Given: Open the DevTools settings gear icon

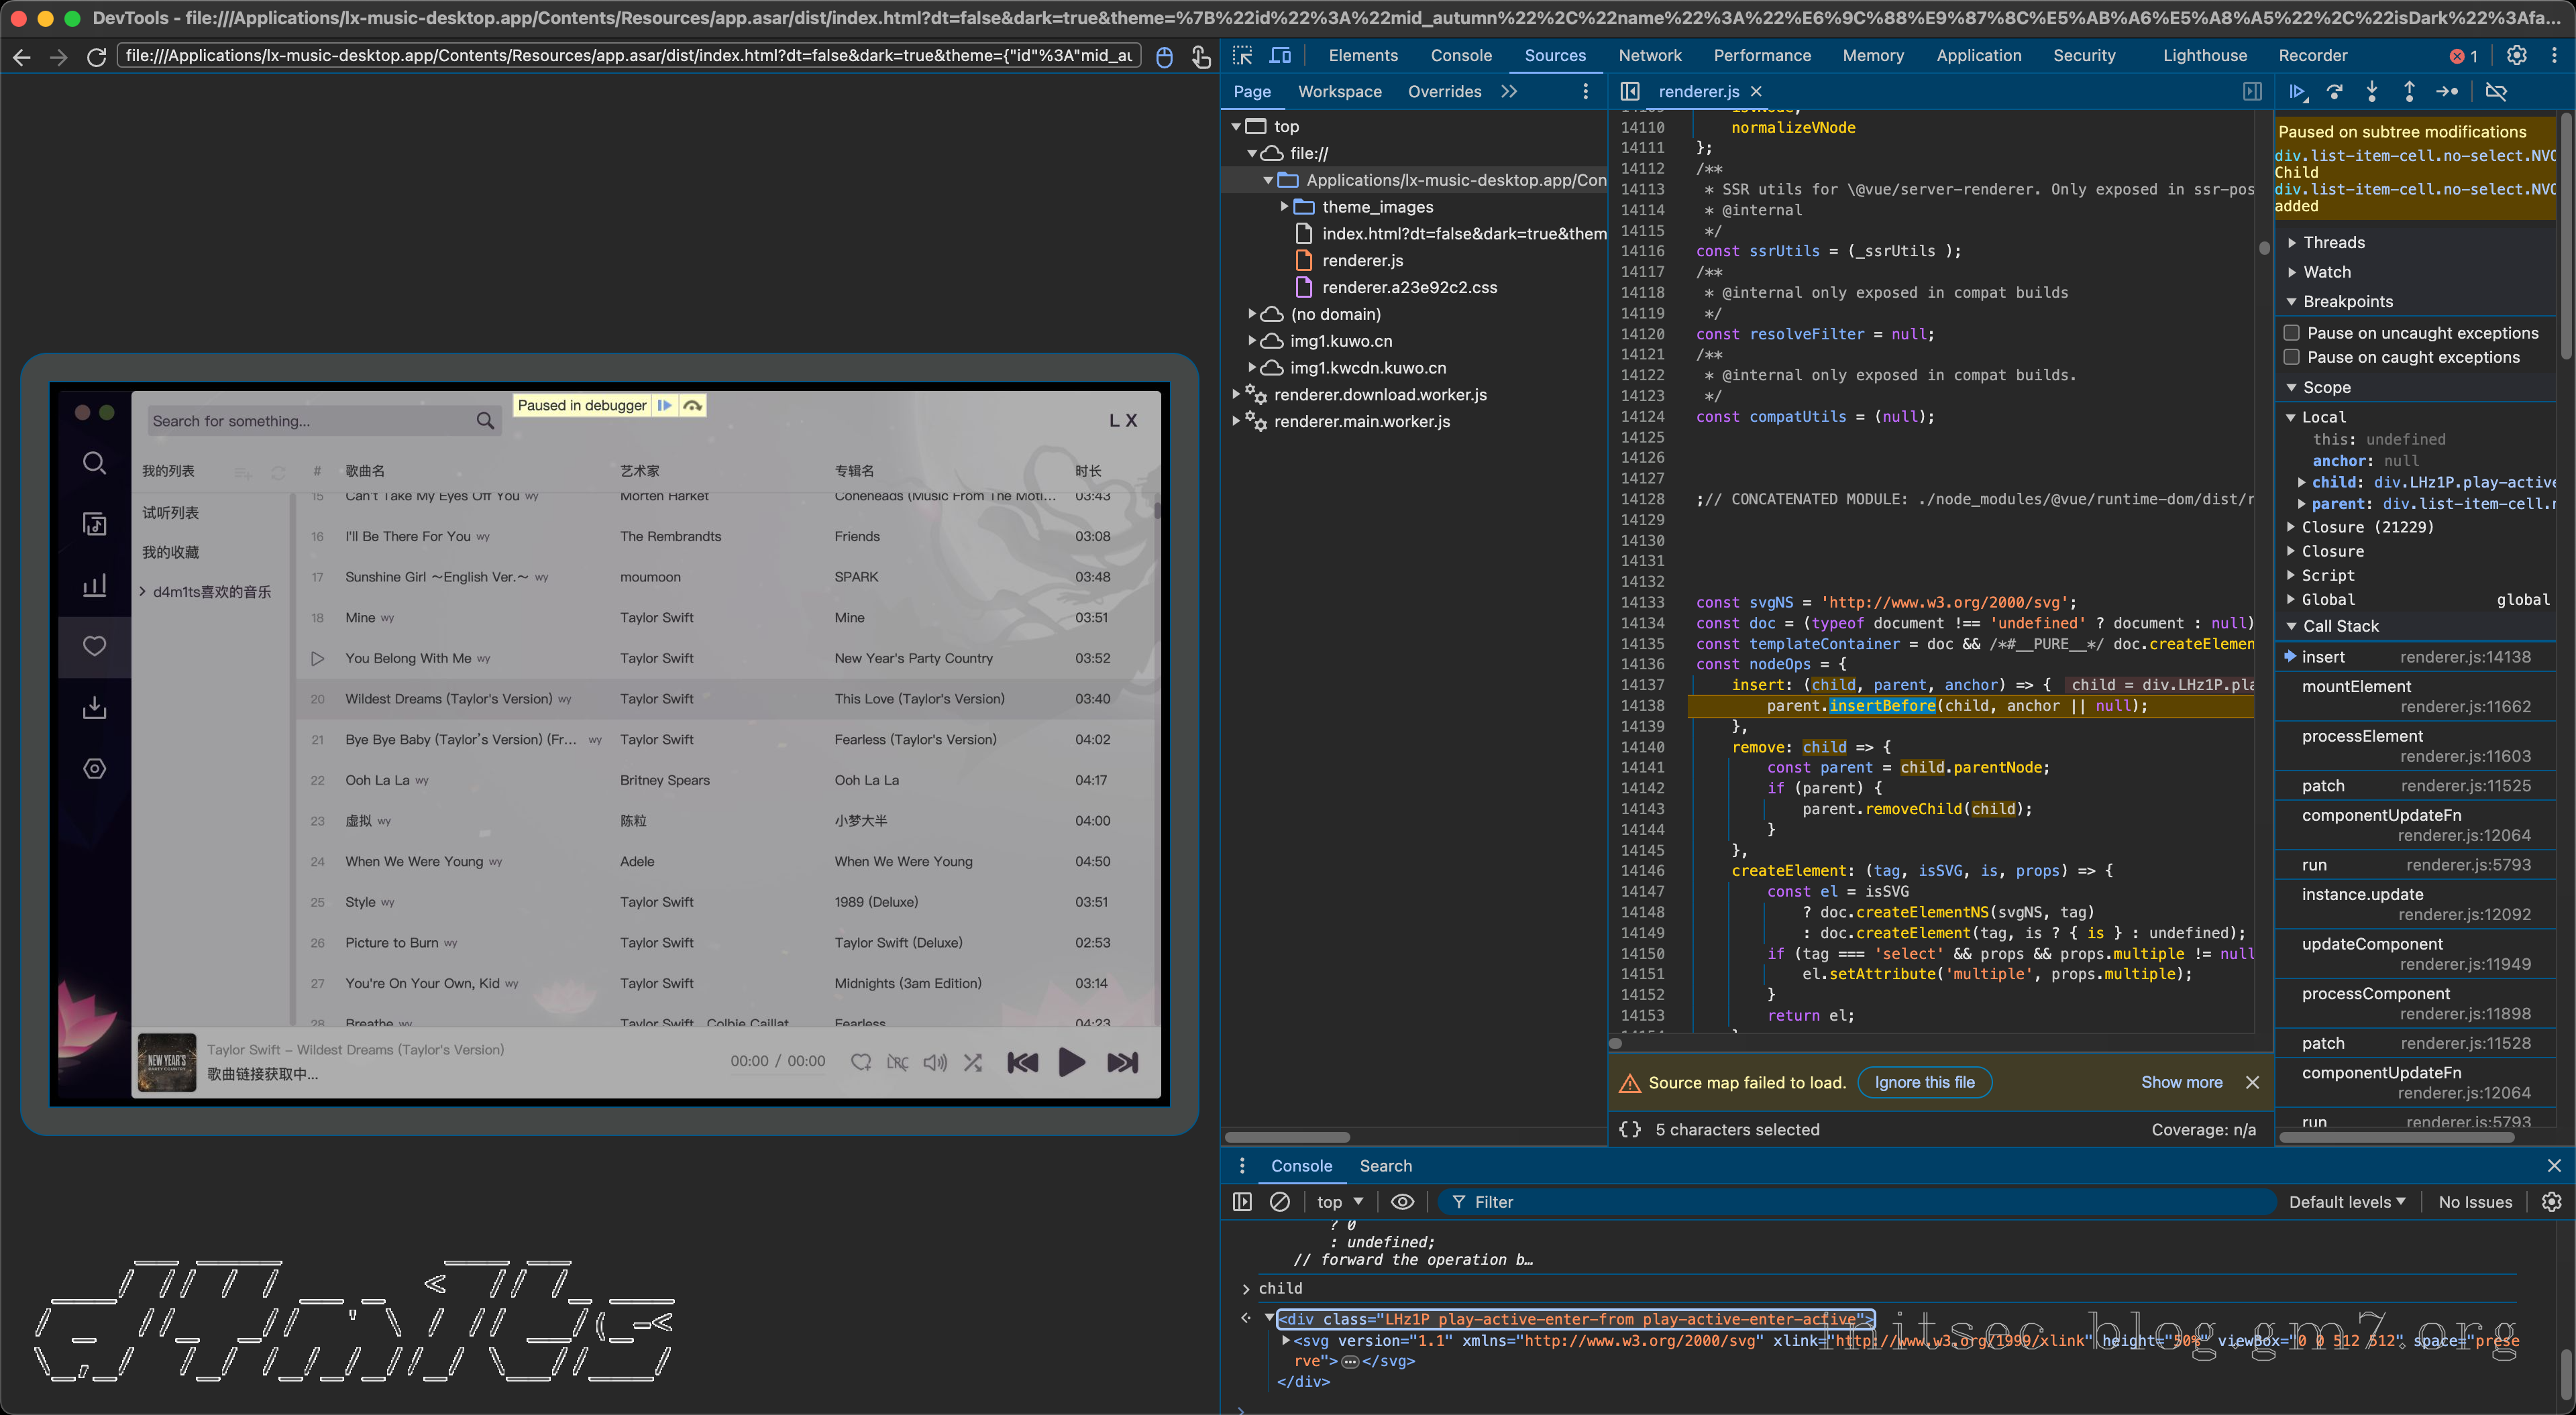Looking at the screenshot, I should [x=2516, y=56].
